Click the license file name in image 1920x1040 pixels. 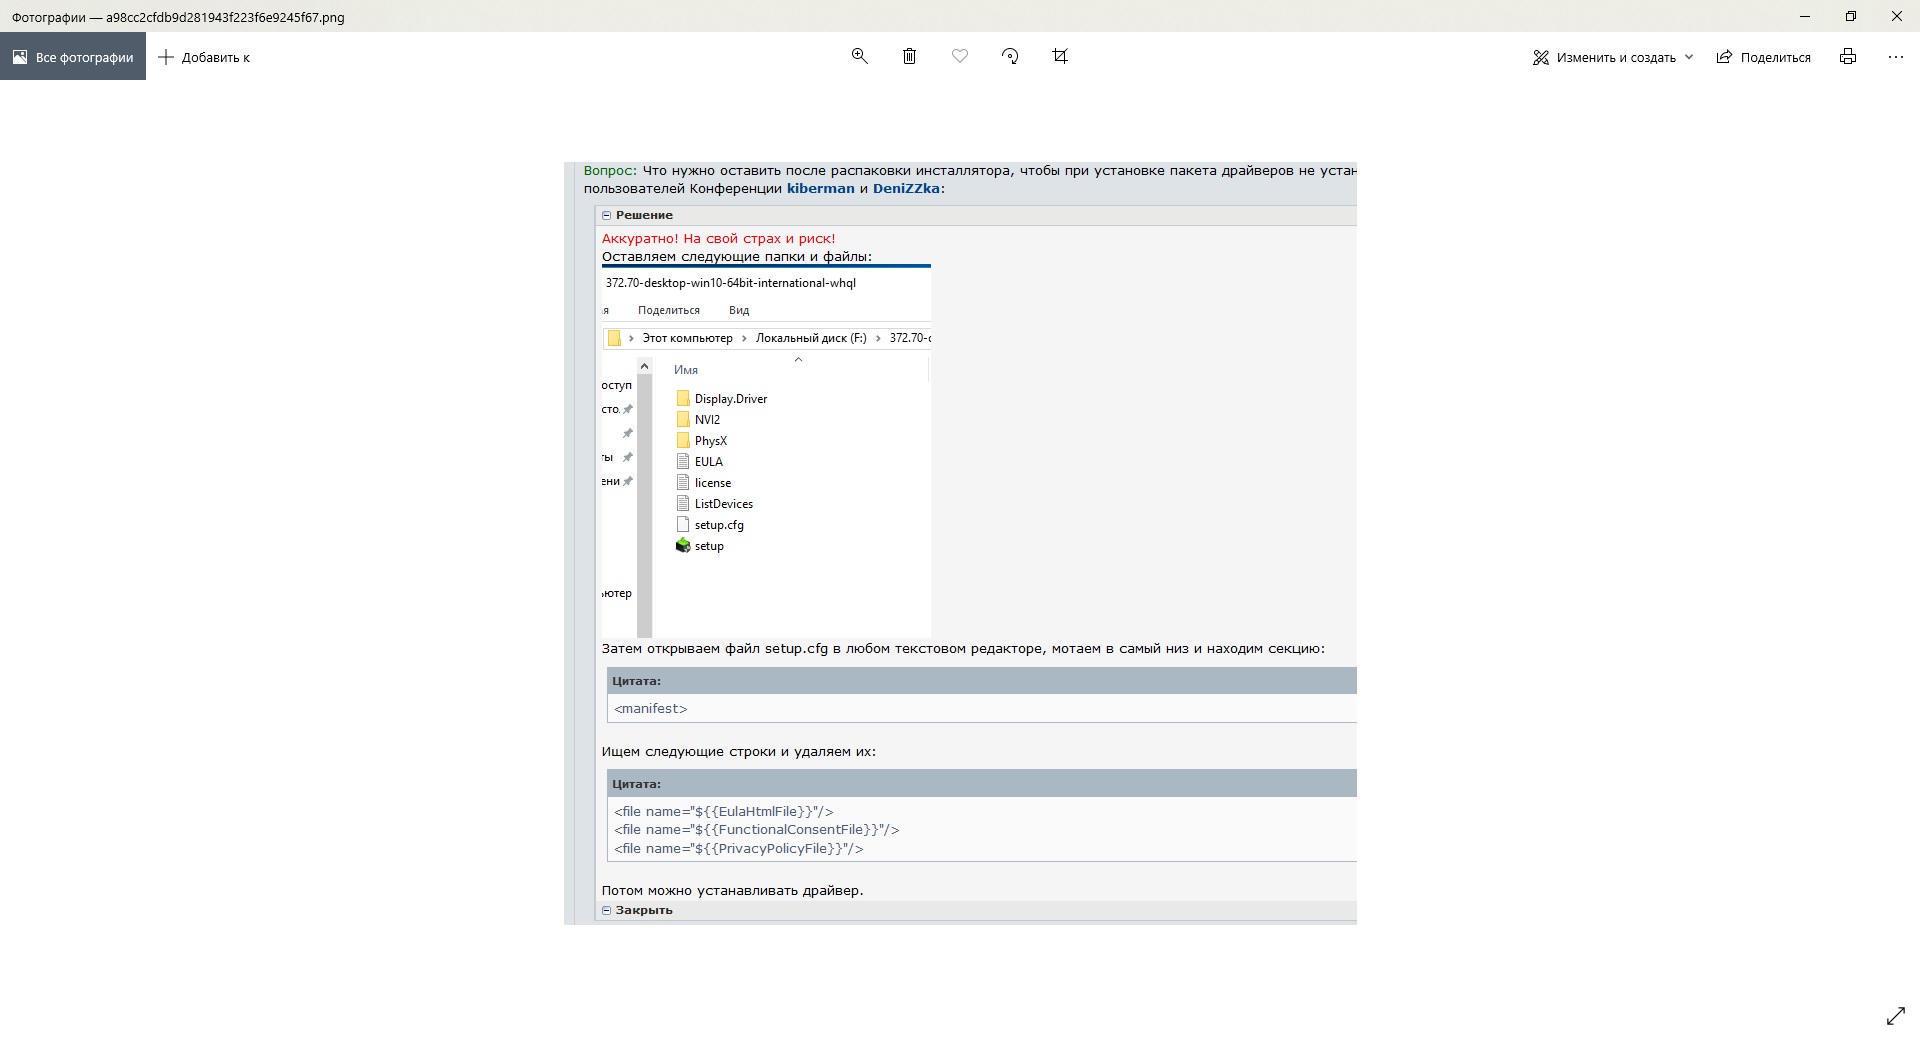point(713,483)
